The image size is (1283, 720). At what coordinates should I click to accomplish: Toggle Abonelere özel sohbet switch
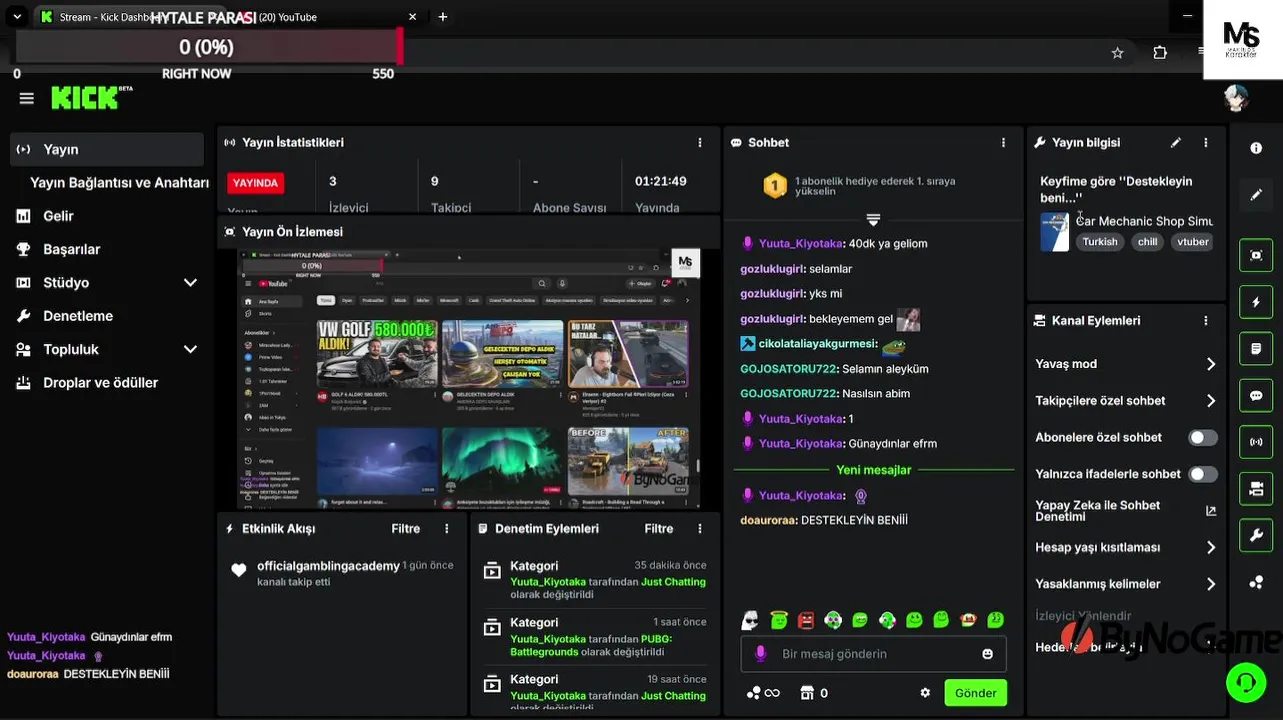pos(1203,438)
